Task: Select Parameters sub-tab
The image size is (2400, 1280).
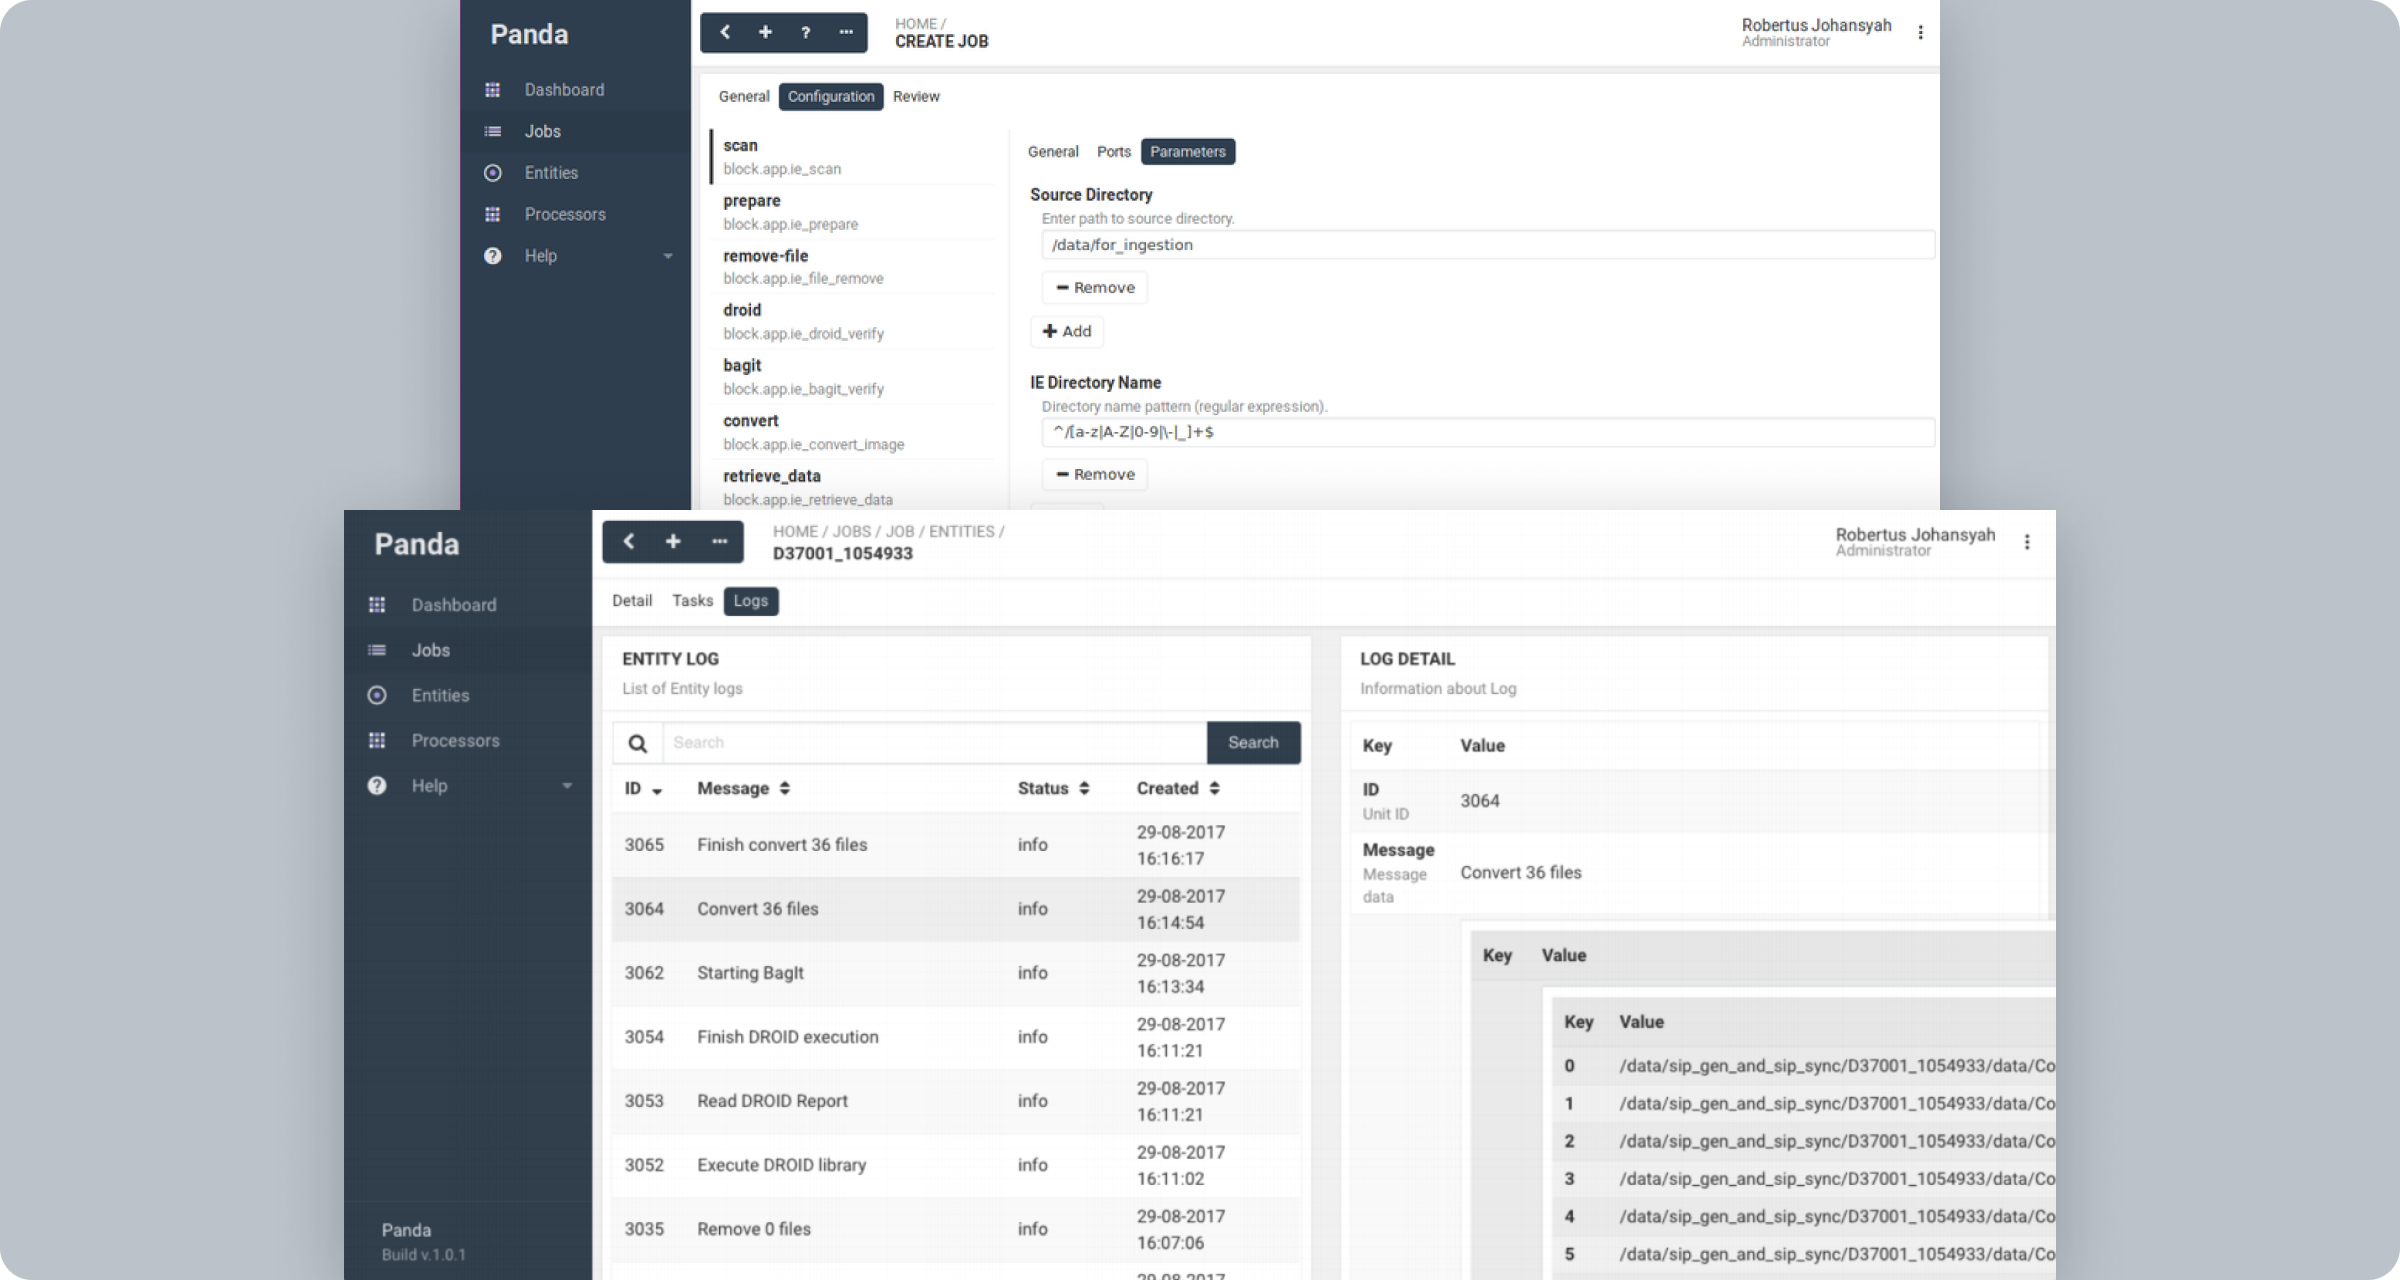Action: (x=1188, y=152)
